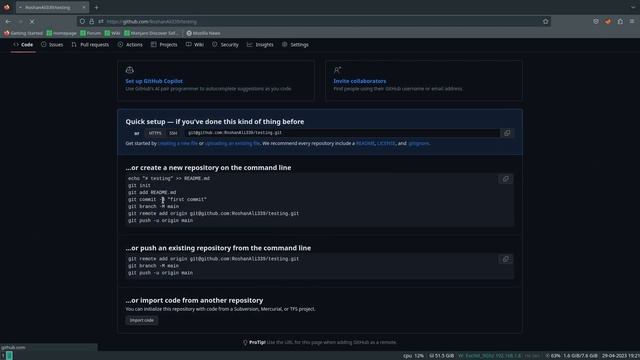Open the creating a new file link

pos(178,143)
